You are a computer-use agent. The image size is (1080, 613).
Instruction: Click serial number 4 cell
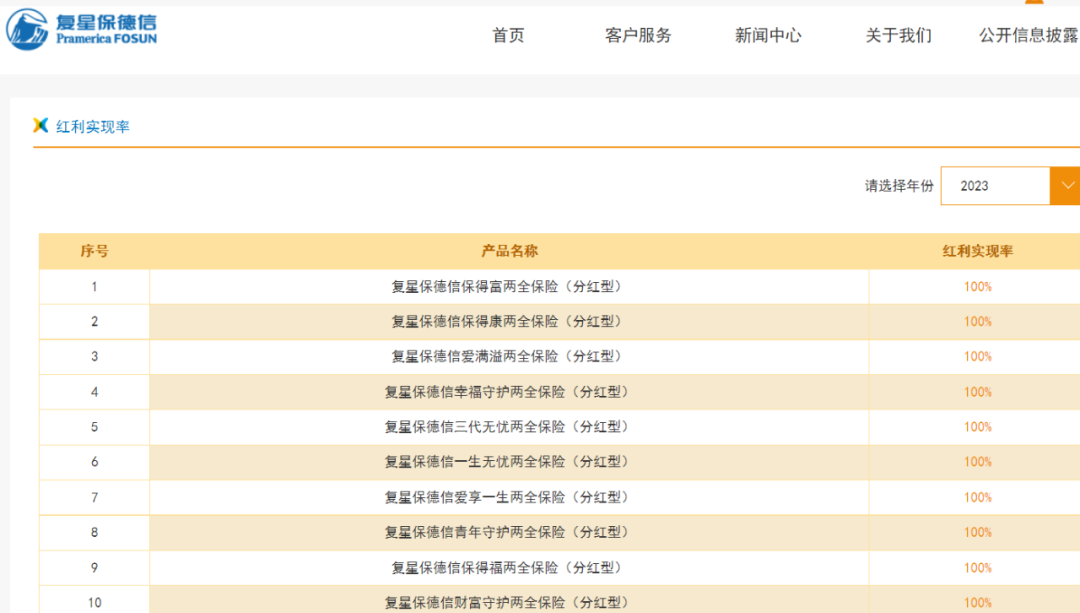point(94,392)
